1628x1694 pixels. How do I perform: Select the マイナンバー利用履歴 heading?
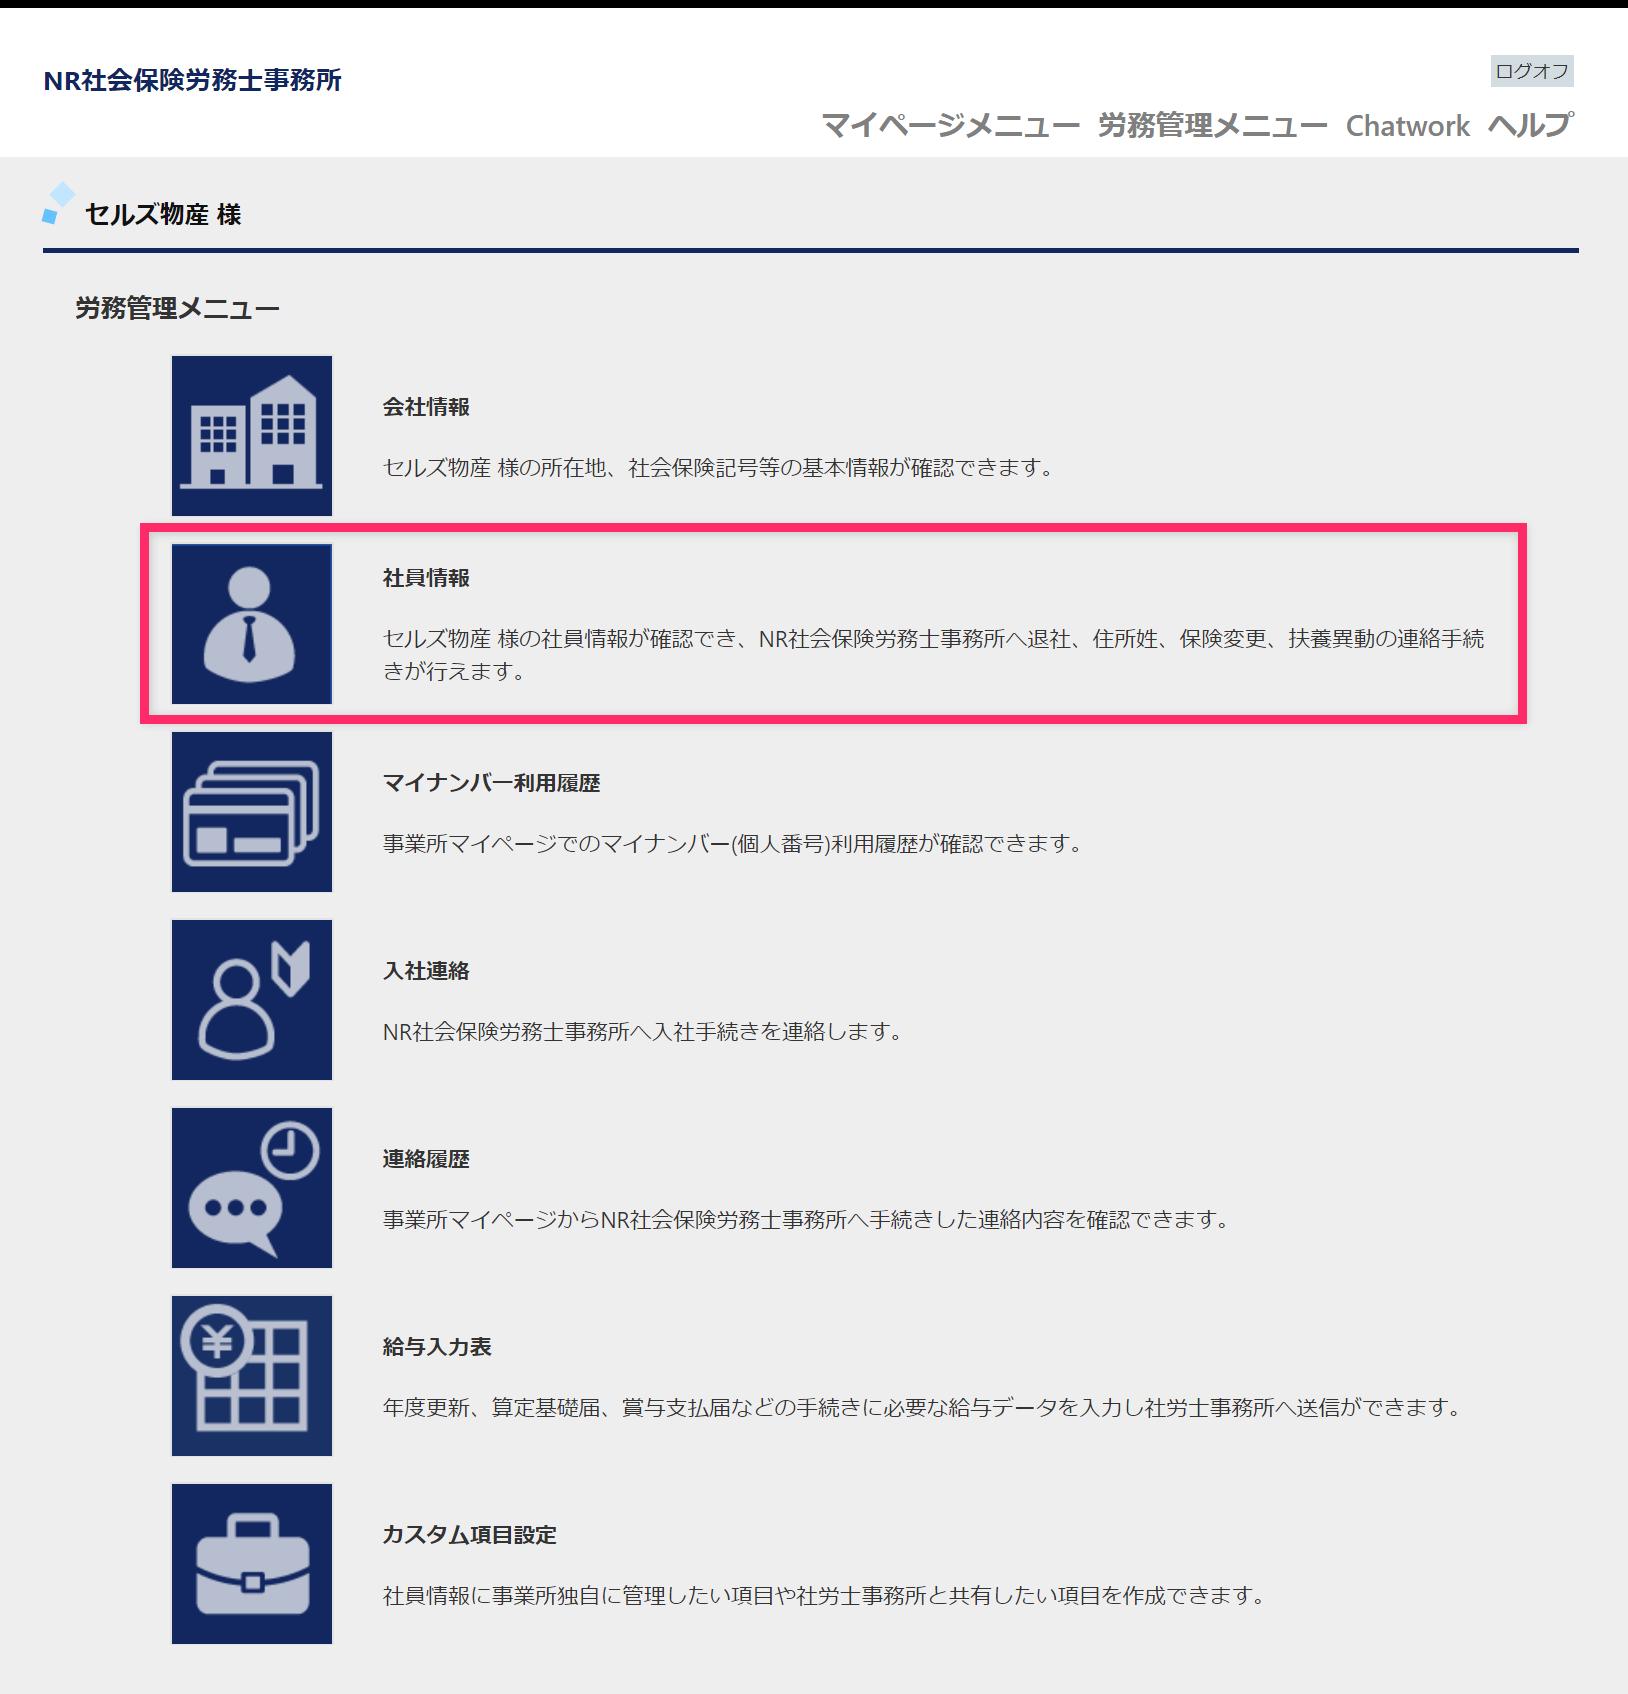pos(491,783)
